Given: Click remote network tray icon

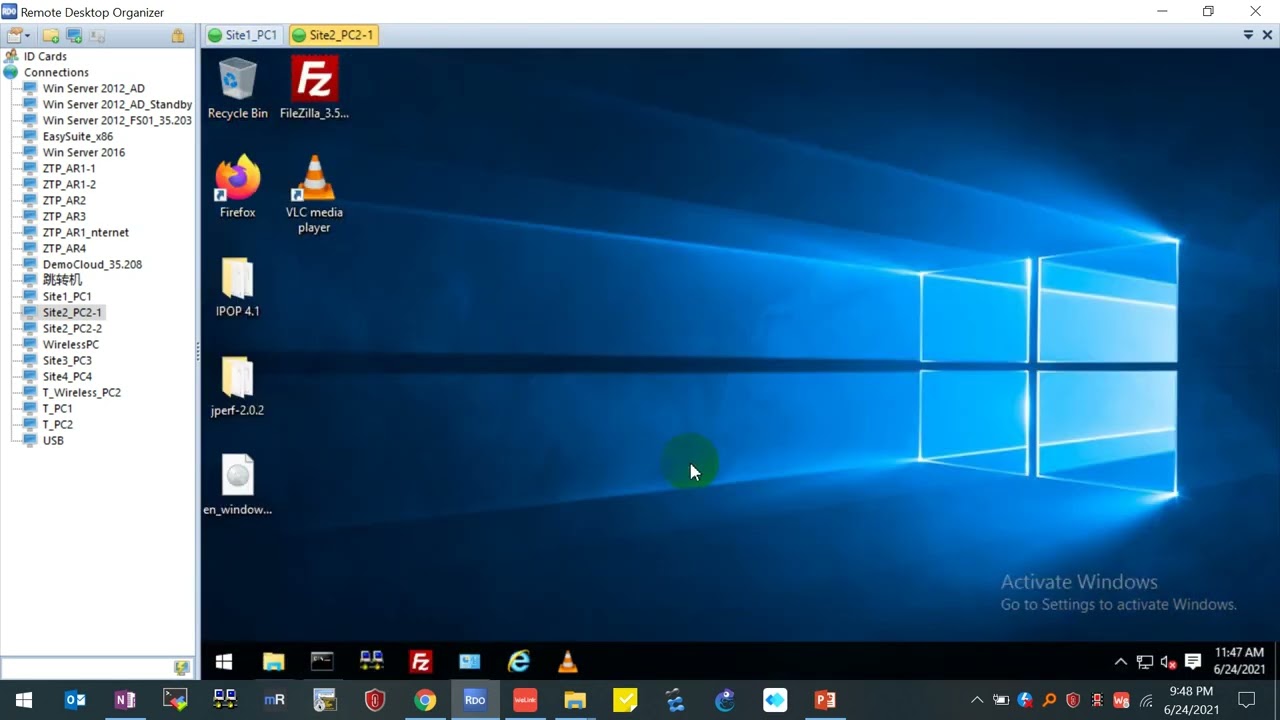Looking at the screenshot, I should coord(1145,661).
